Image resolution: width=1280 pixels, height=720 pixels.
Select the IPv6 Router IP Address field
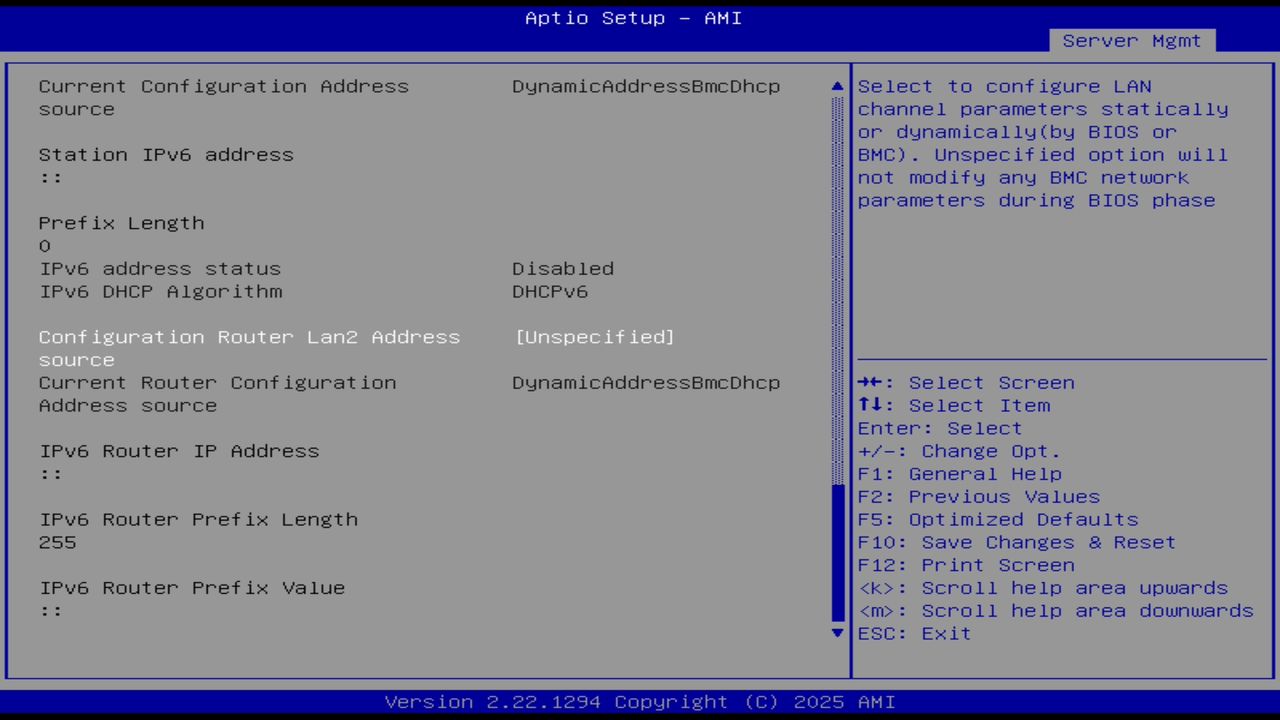point(179,451)
